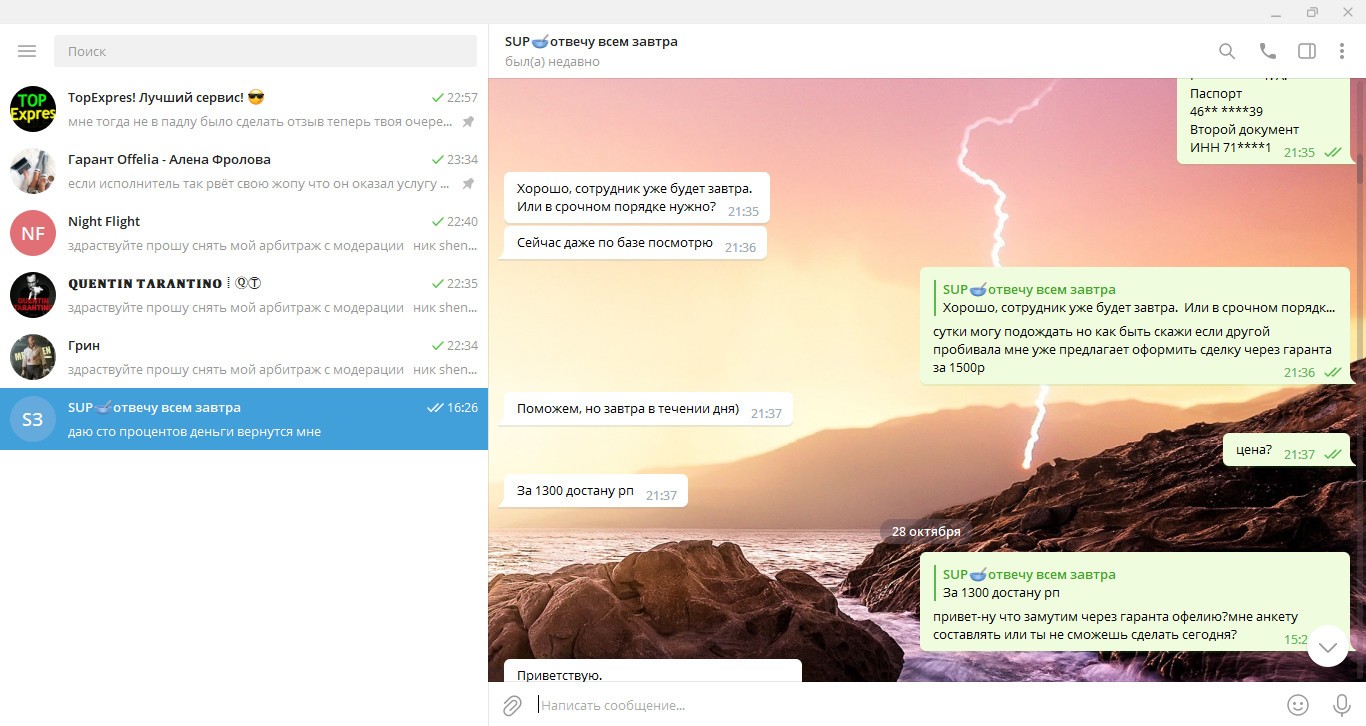The width and height of the screenshot is (1366, 726).
Task: Open the Грин chat
Action: pyautogui.click(x=244, y=357)
